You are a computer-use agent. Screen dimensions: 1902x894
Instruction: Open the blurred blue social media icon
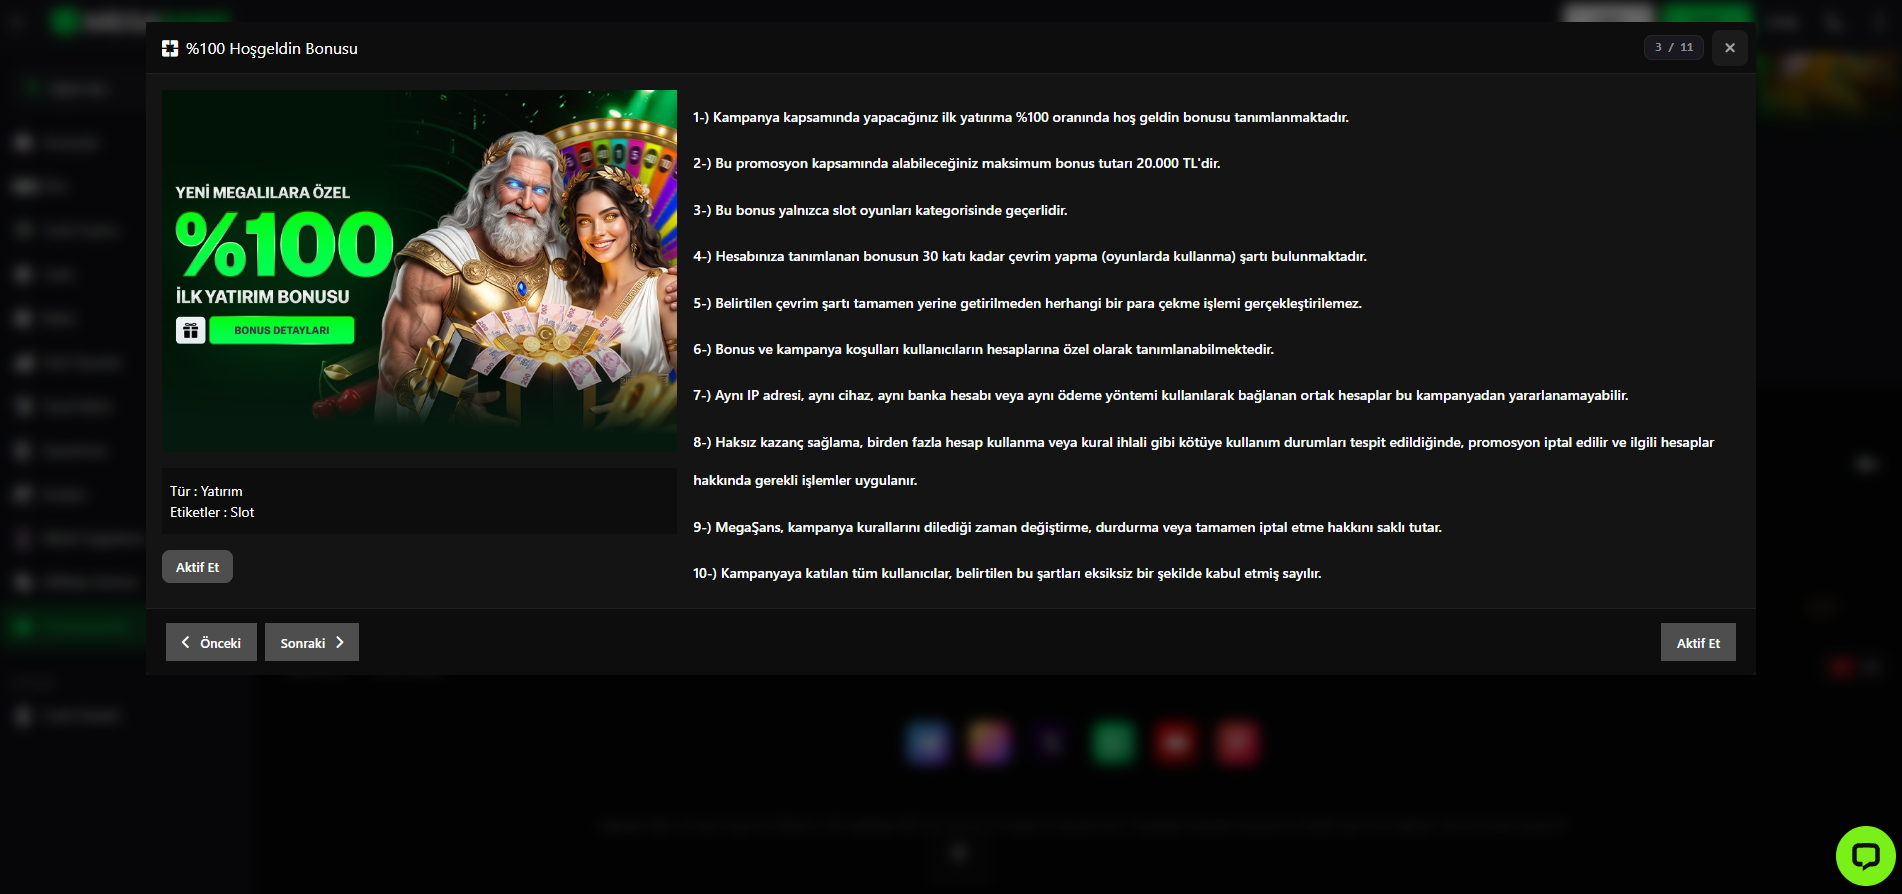(928, 743)
